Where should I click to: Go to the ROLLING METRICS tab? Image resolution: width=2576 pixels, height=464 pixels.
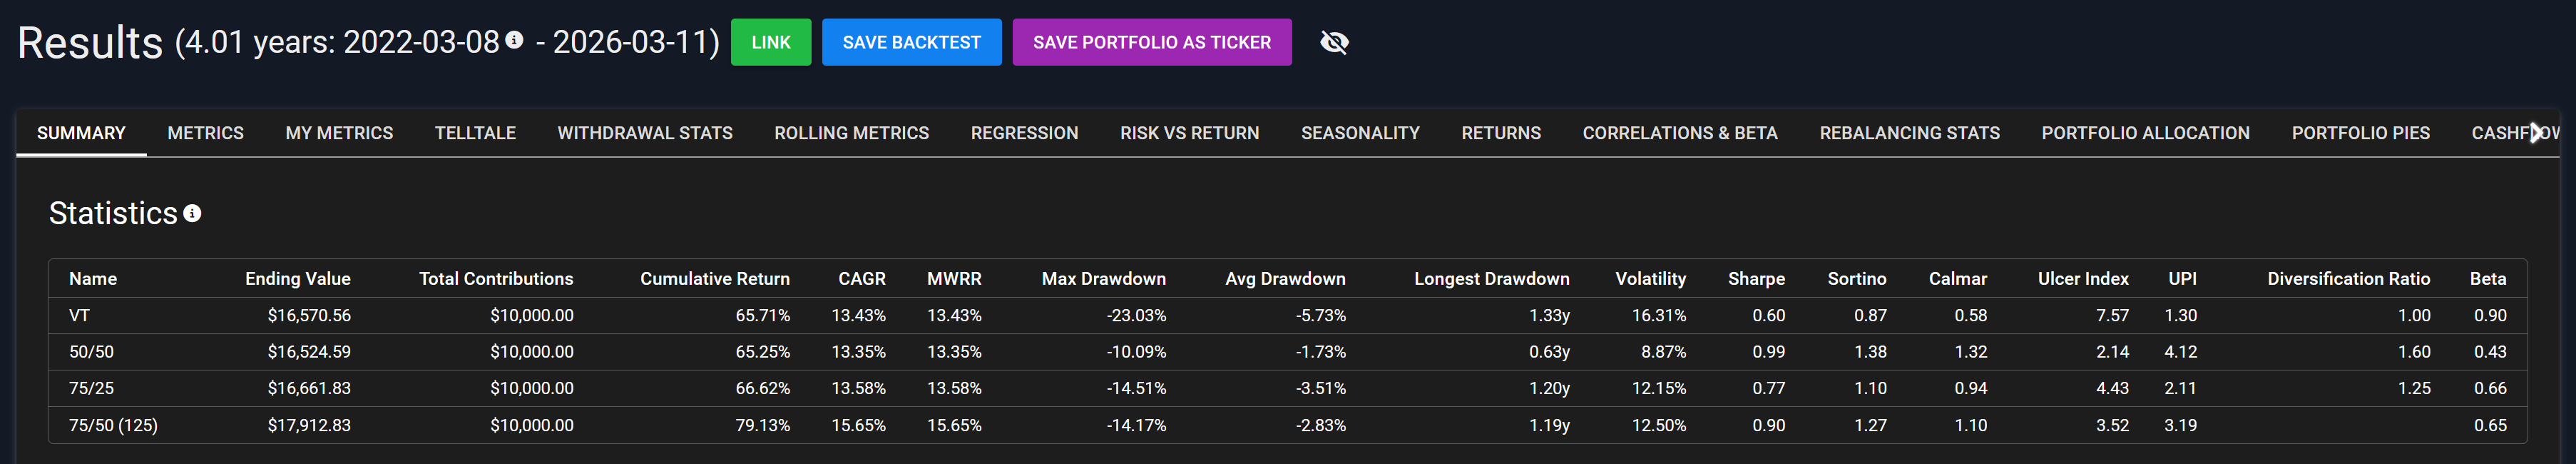[851, 133]
